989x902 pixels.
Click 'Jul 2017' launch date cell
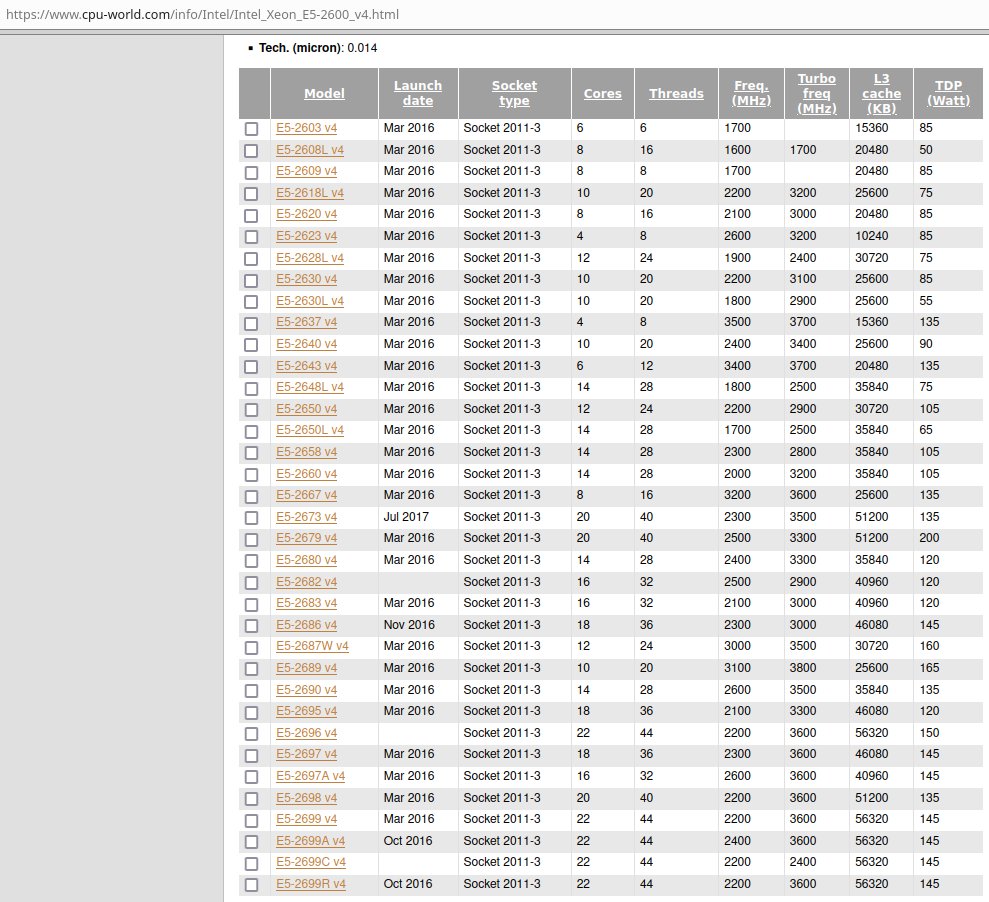(x=406, y=517)
